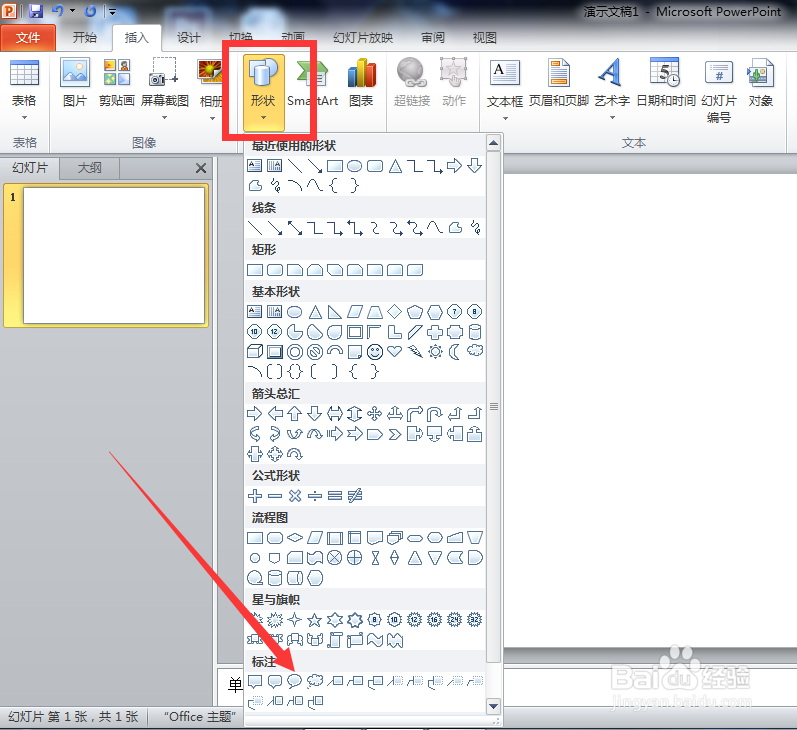797x730 pixels.
Task: Click the 图片 insert picture icon
Action: coord(75,83)
